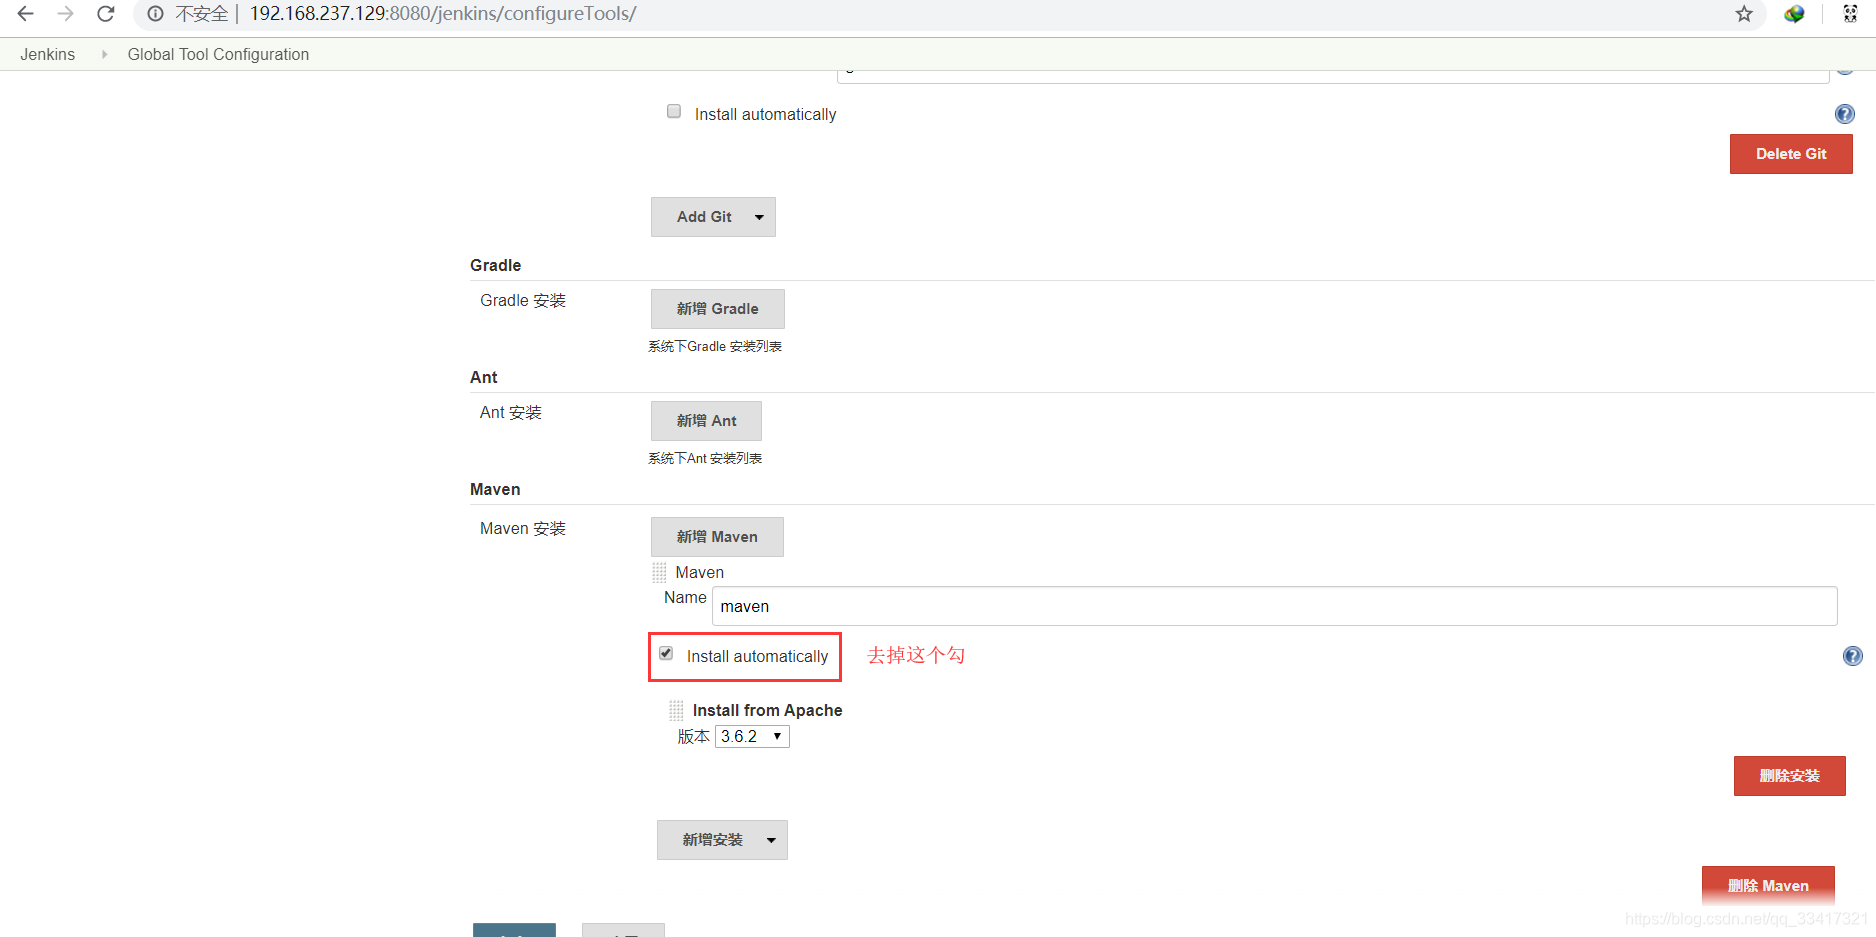Click the 新增 Ant button
The width and height of the screenshot is (1876, 937).
tap(706, 421)
